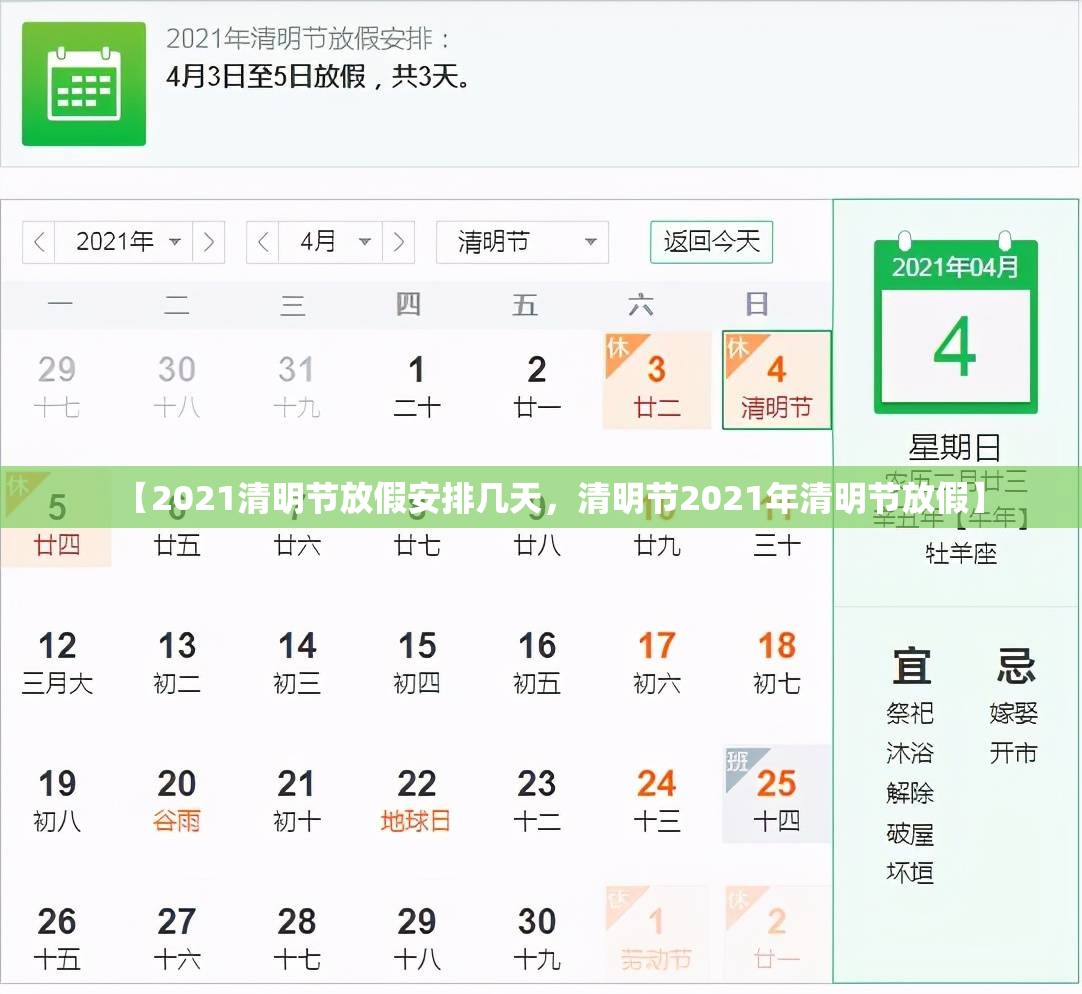Select April 1 二十 date
The image size is (1082, 994).
[417, 387]
